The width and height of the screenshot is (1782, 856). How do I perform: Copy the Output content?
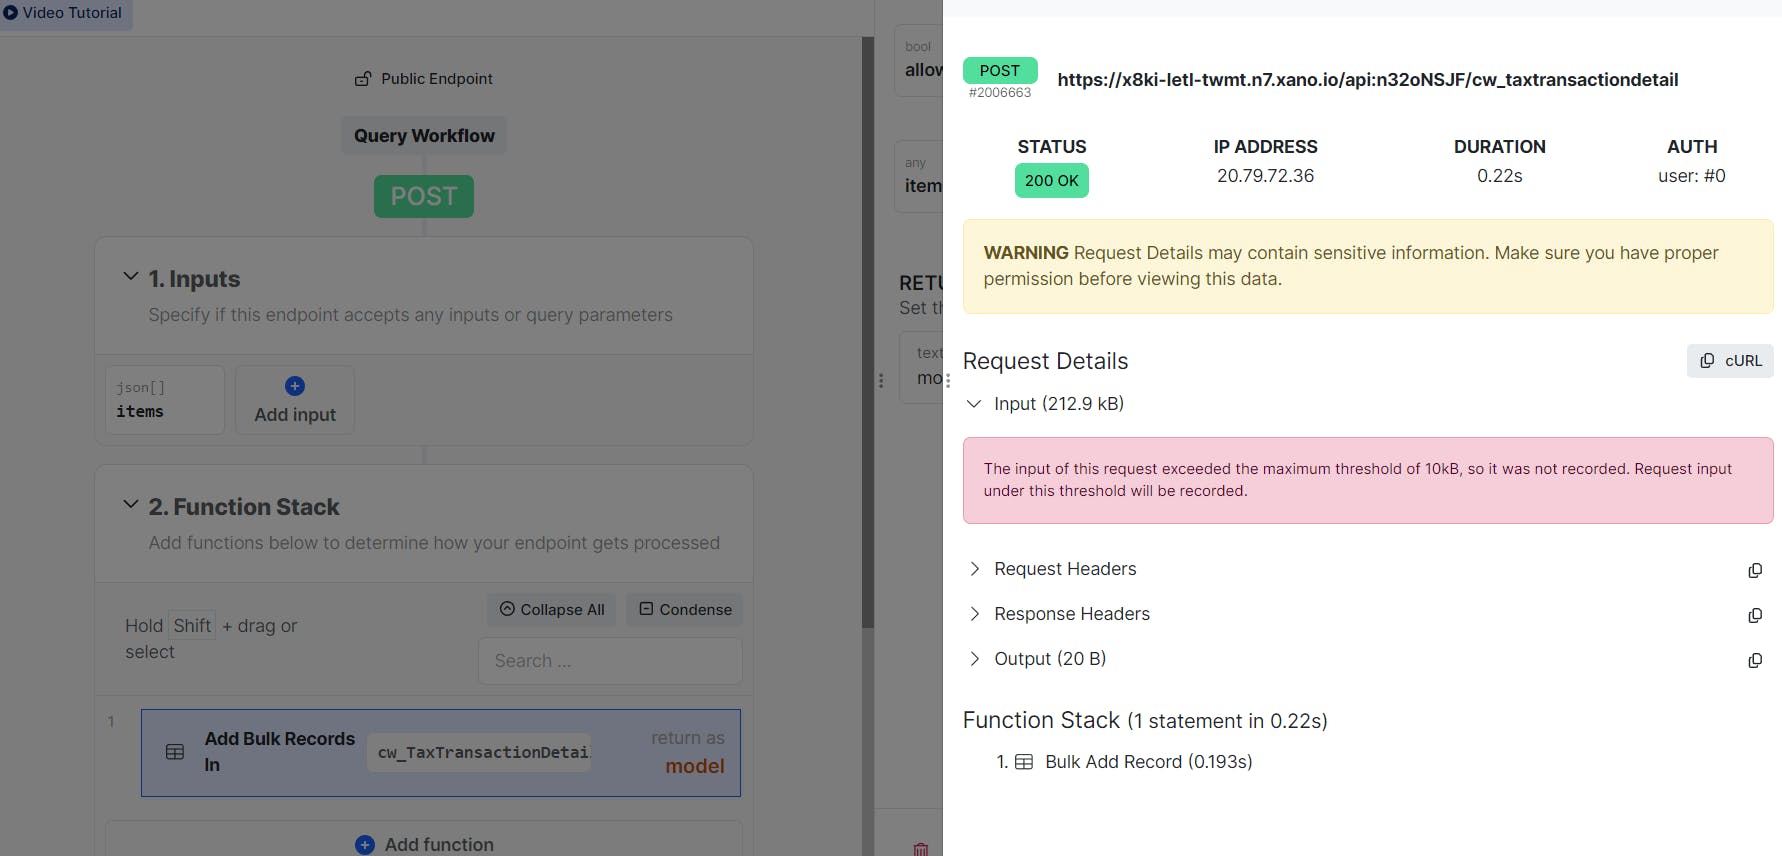pos(1754,660)
